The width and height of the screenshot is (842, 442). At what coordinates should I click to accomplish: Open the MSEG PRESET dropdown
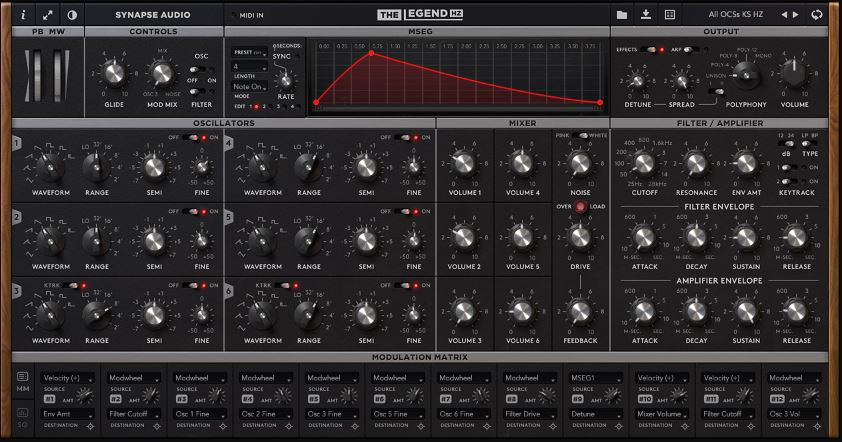click(250, 53)
